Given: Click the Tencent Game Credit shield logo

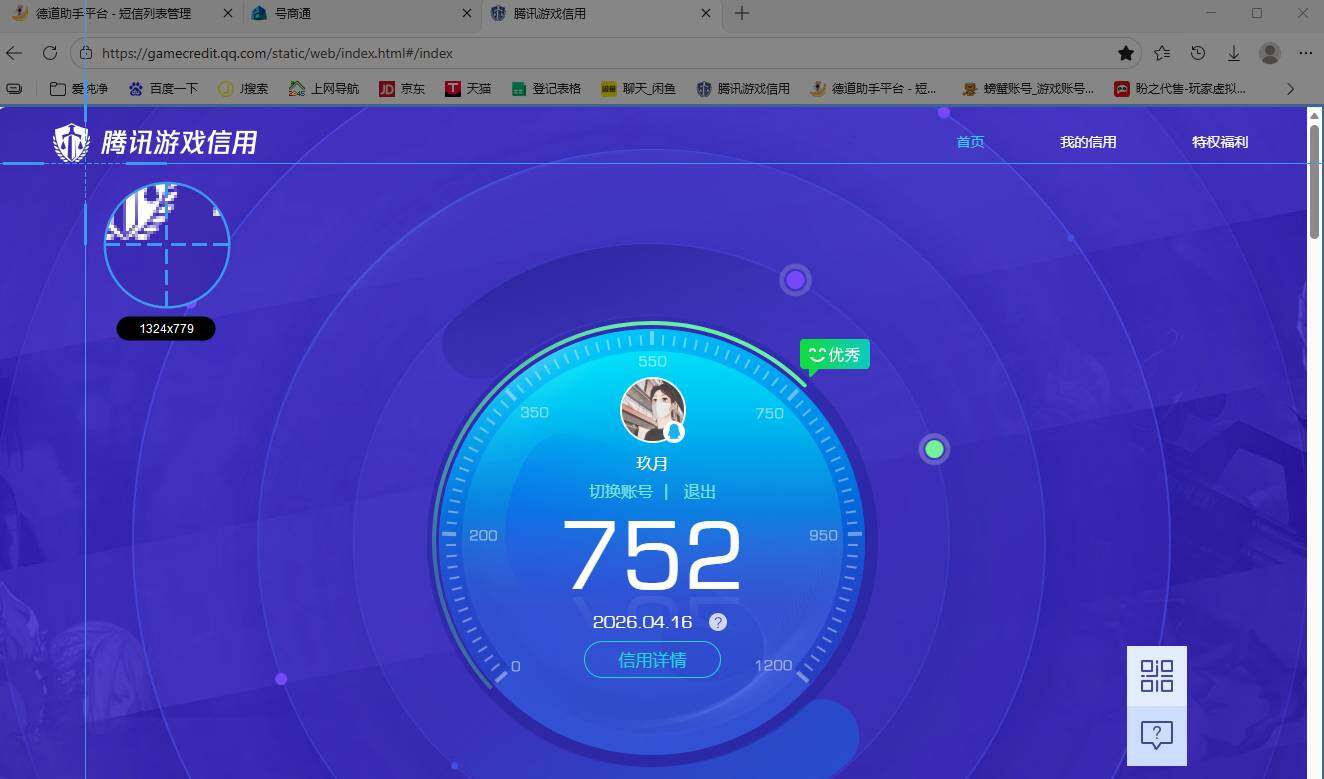Looking at the screenshot, I should pyautogui.click(x=71, y=143).
